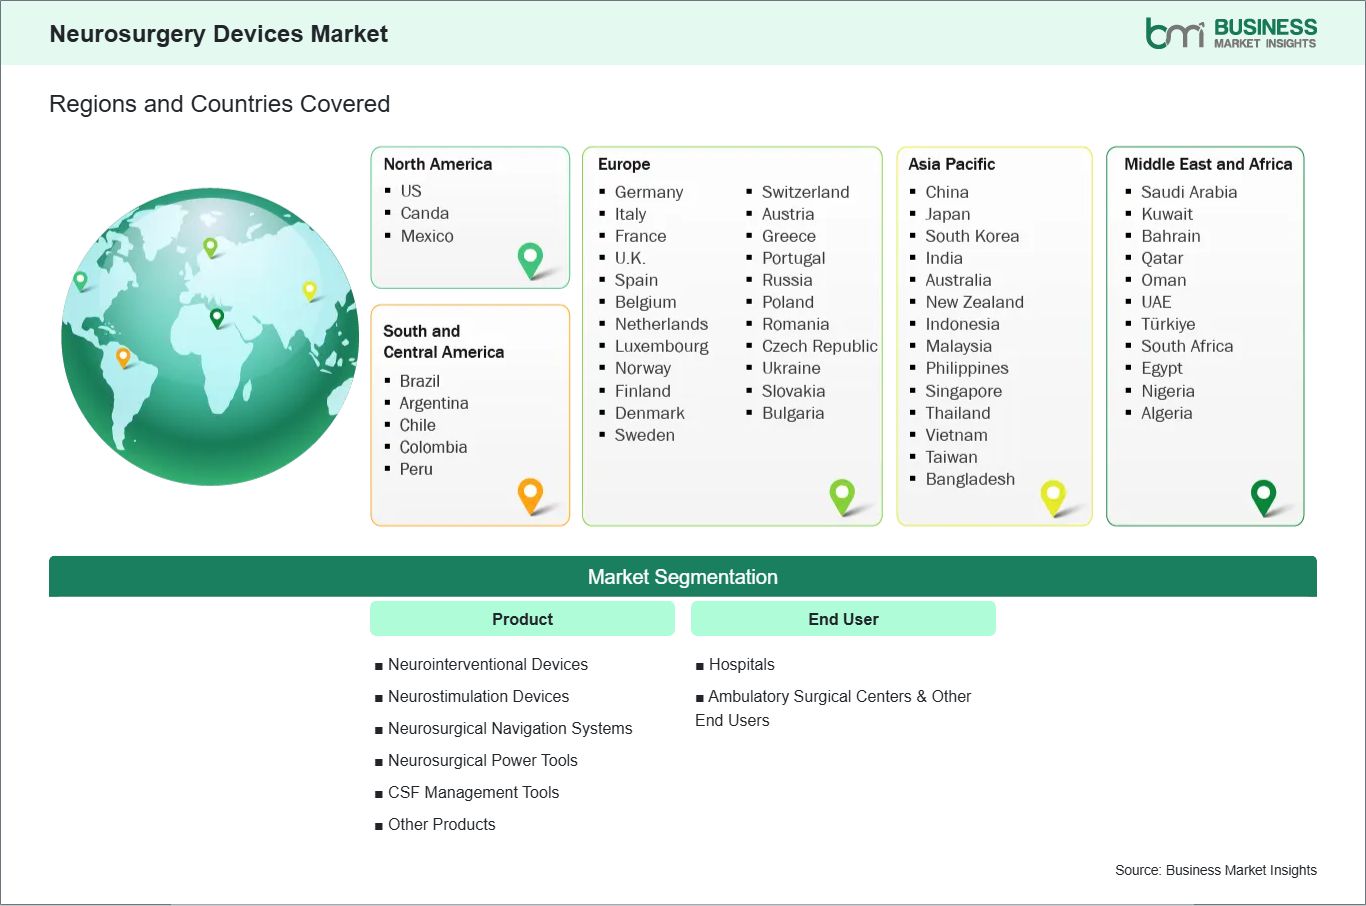Image resolution: width=1366 pixels, height=906 pixels.
Task: Click the yellow pin on the globe over Asia
Action: [310, 290]
